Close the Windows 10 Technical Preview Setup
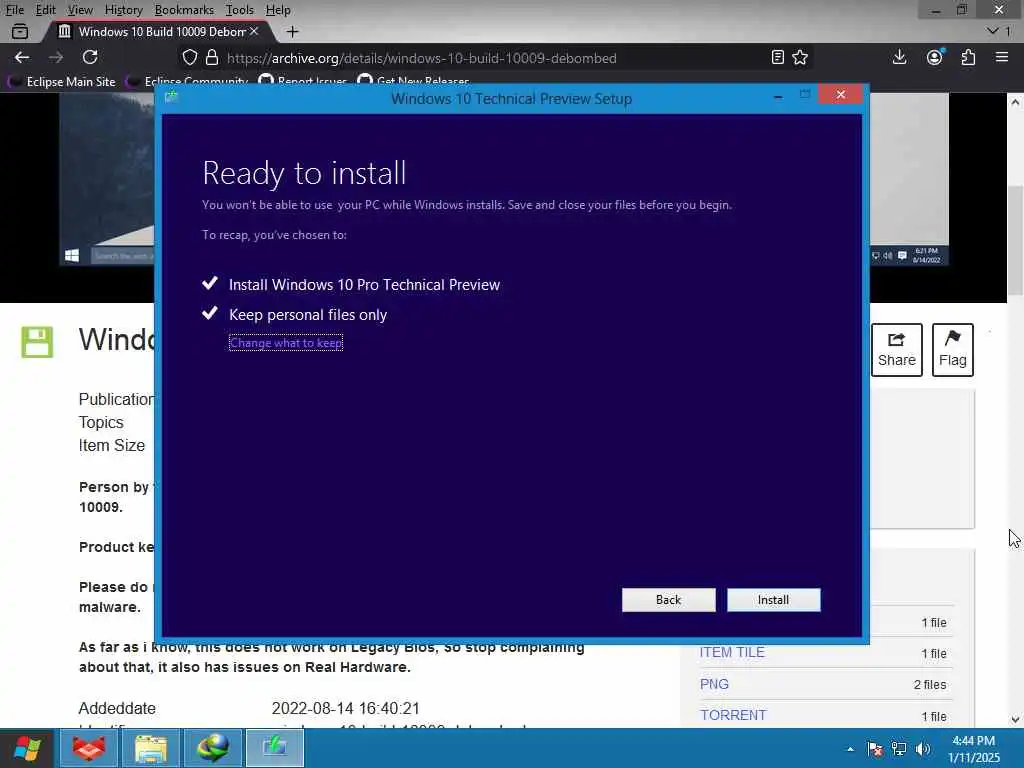 click(x=840, y=95)
